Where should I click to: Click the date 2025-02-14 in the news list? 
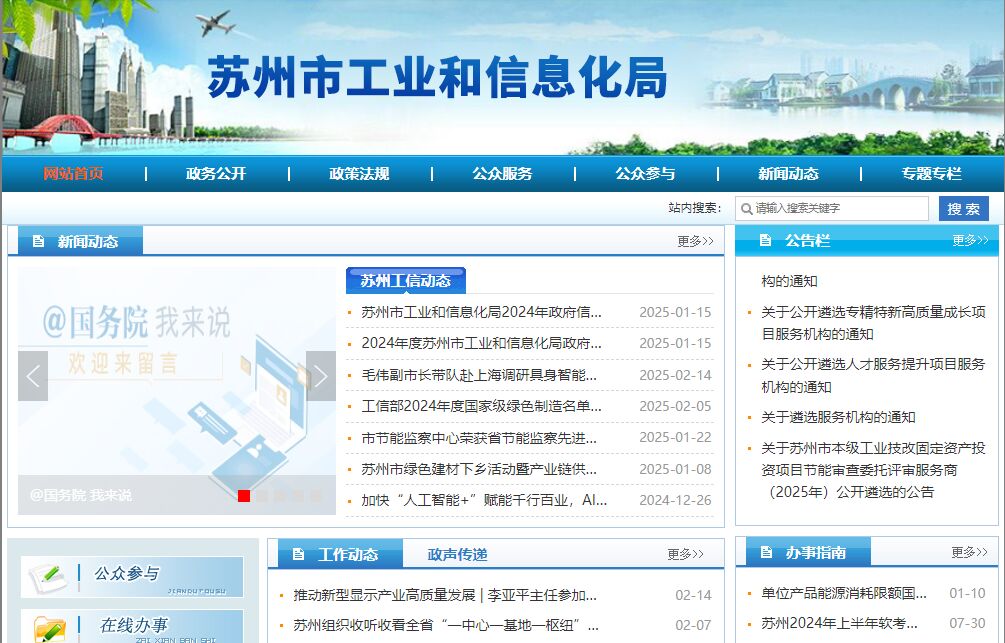coord(676,375)
